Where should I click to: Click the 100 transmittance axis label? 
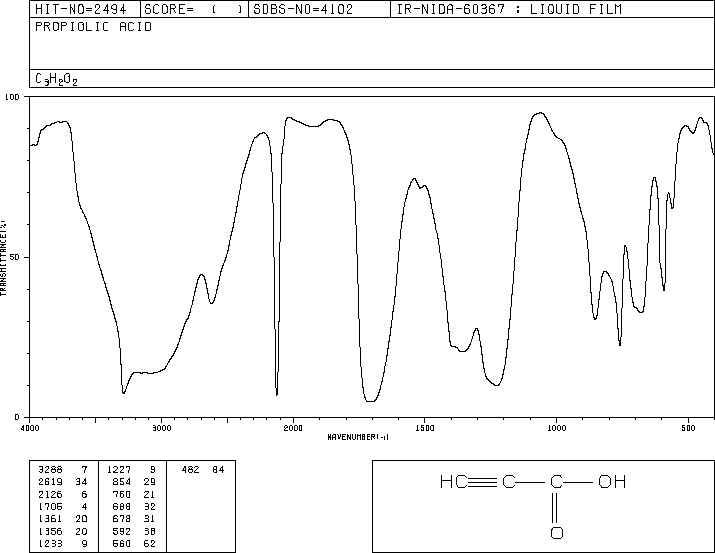(x=12, y=97)
